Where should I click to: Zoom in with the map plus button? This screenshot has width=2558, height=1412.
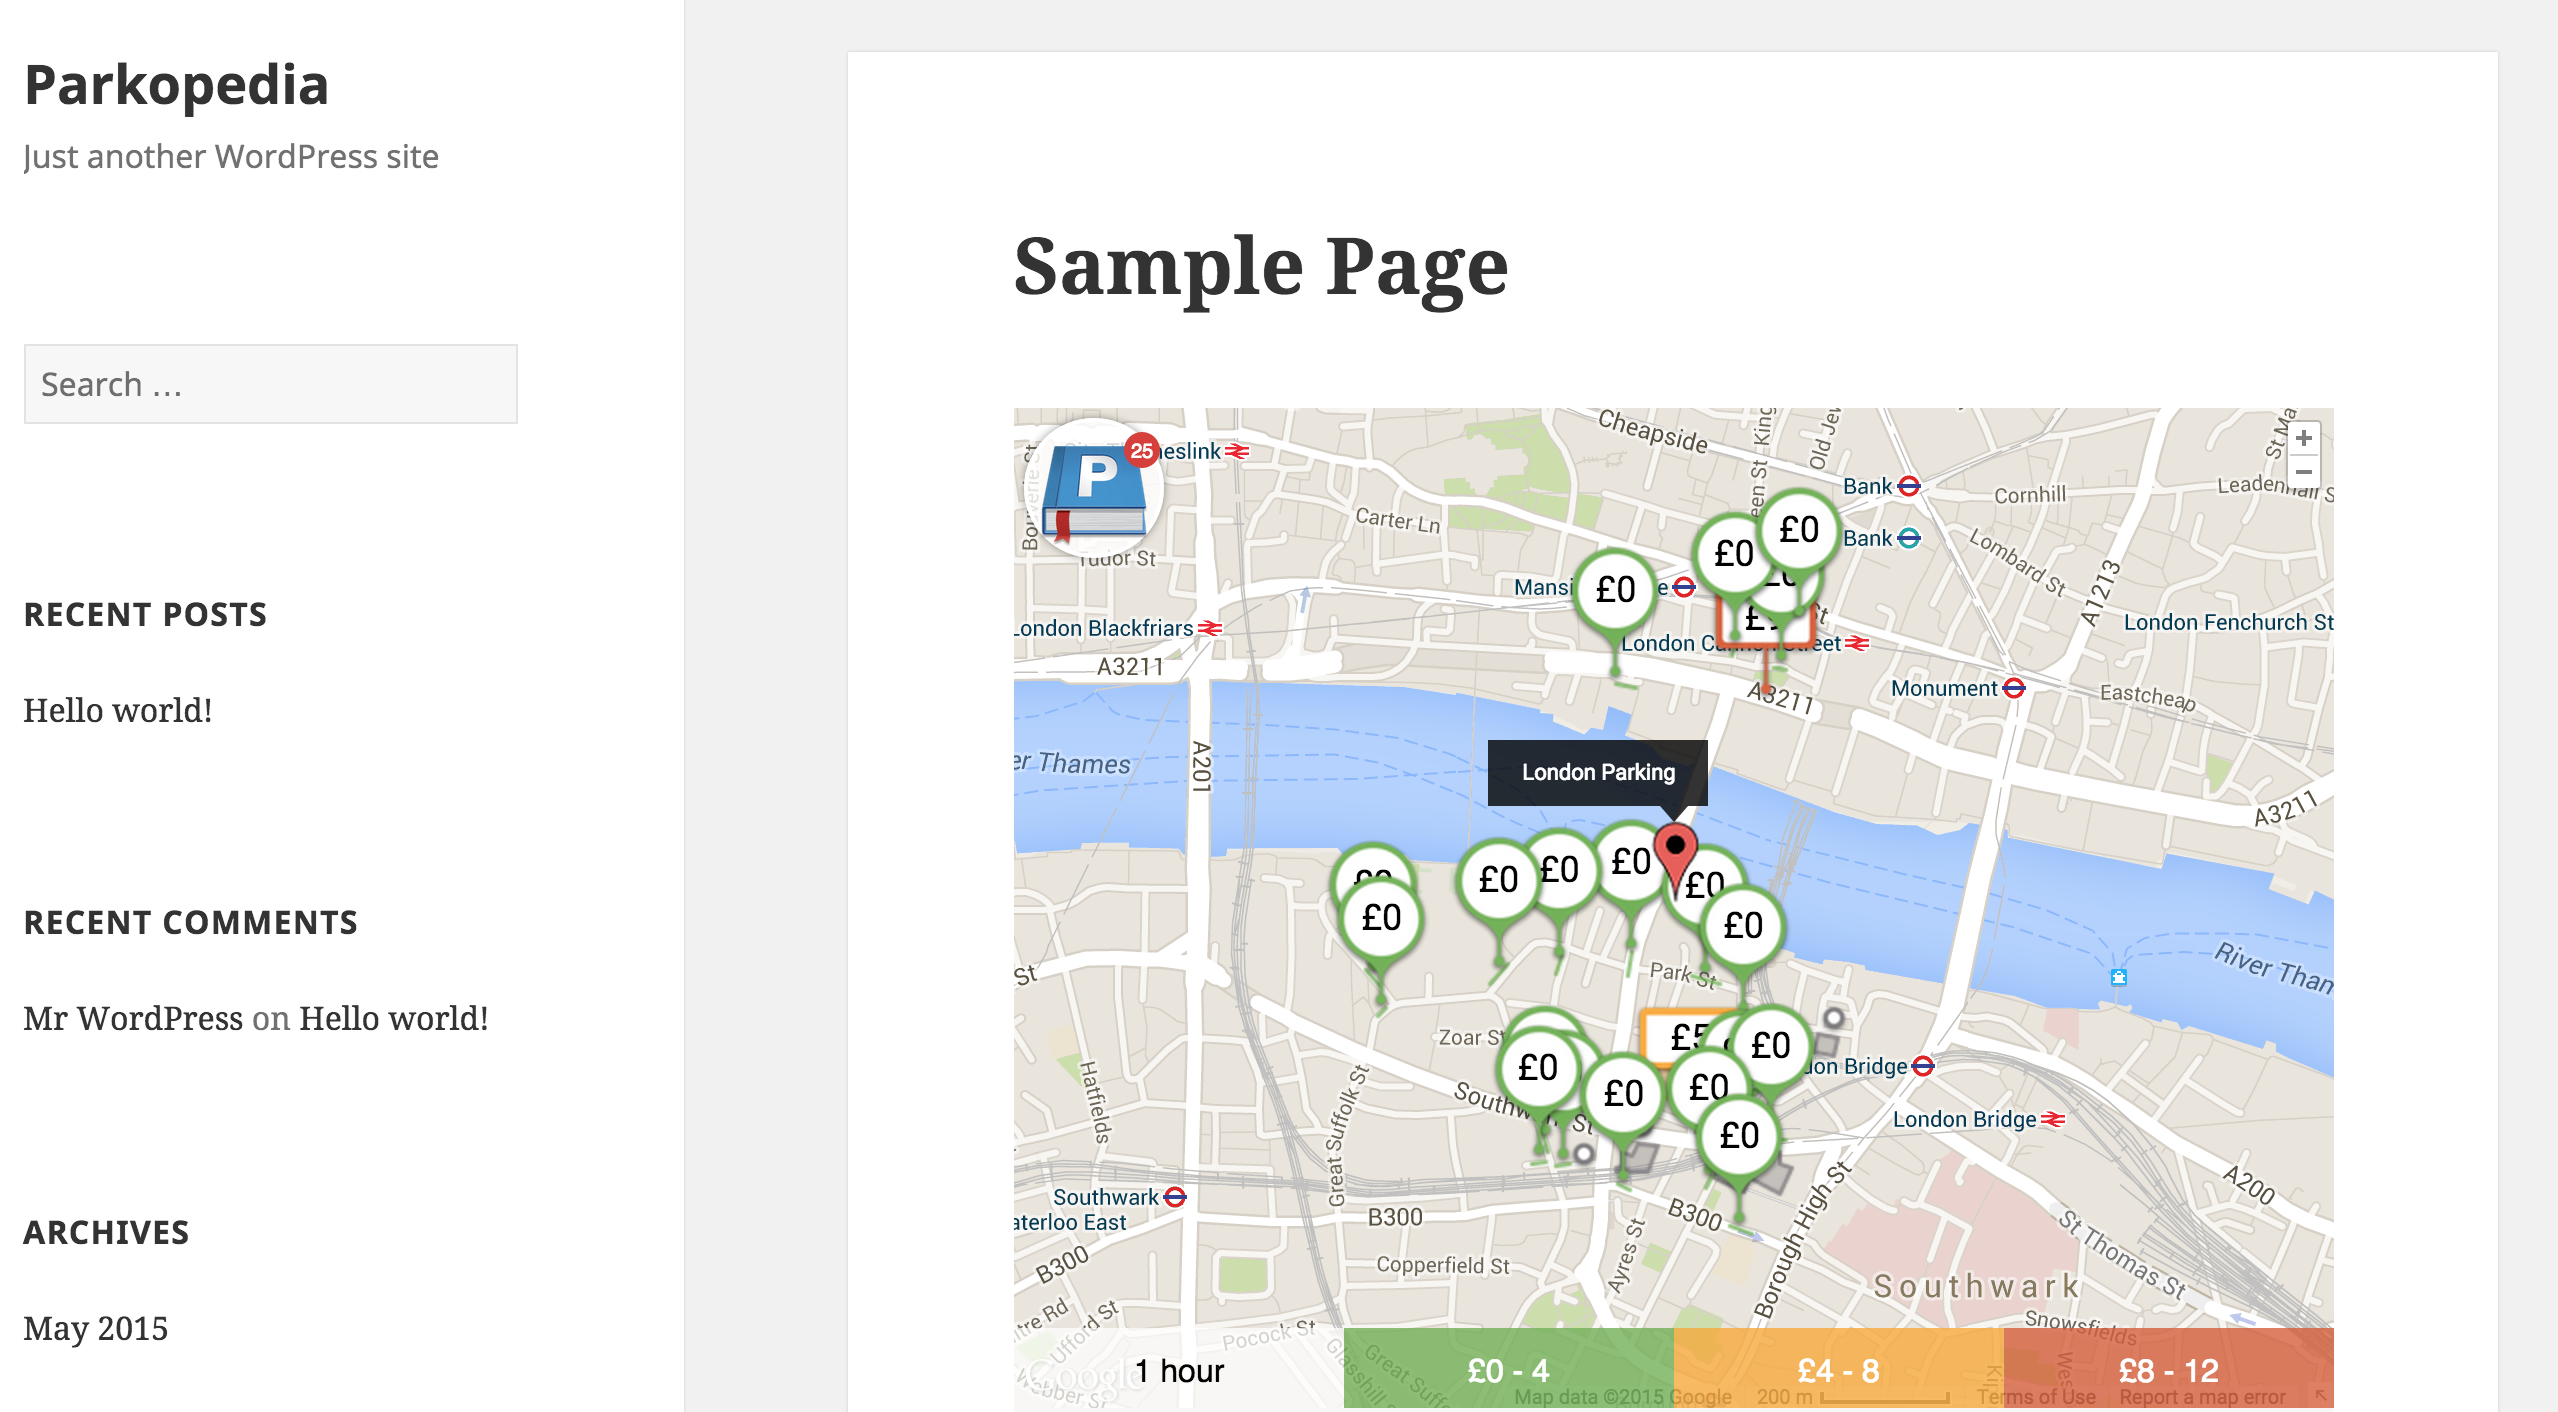[2304, 438]
